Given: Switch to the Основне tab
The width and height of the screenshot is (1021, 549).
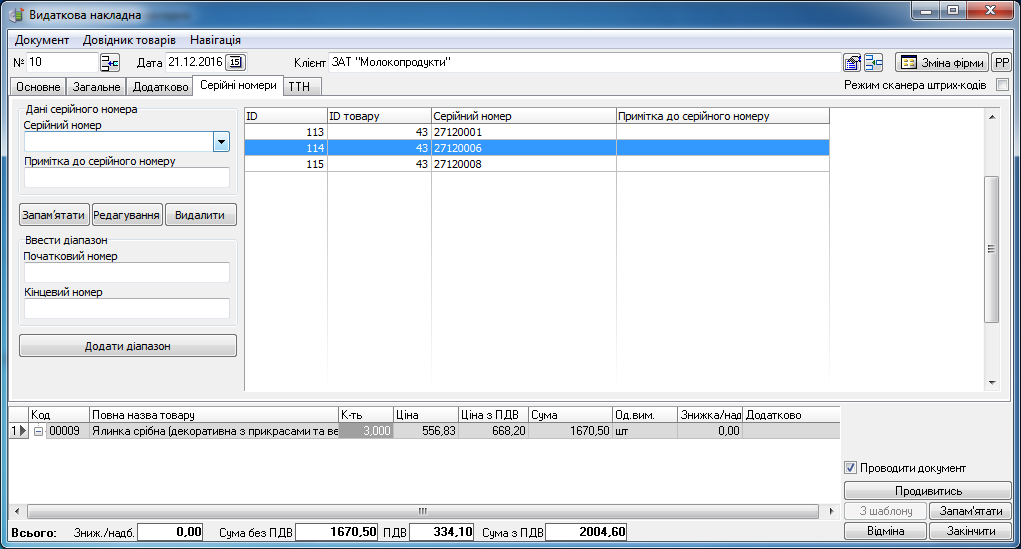Looking at the screenshot, I should pyautogui.click(x=38, y=87).
